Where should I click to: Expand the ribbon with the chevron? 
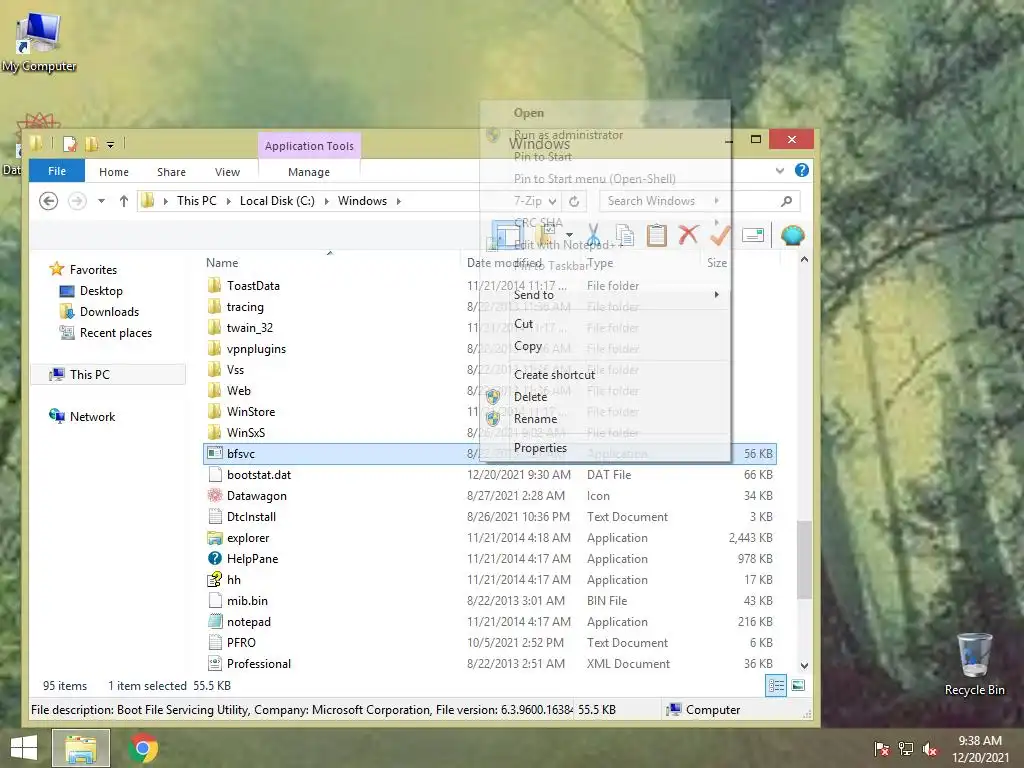780,170
